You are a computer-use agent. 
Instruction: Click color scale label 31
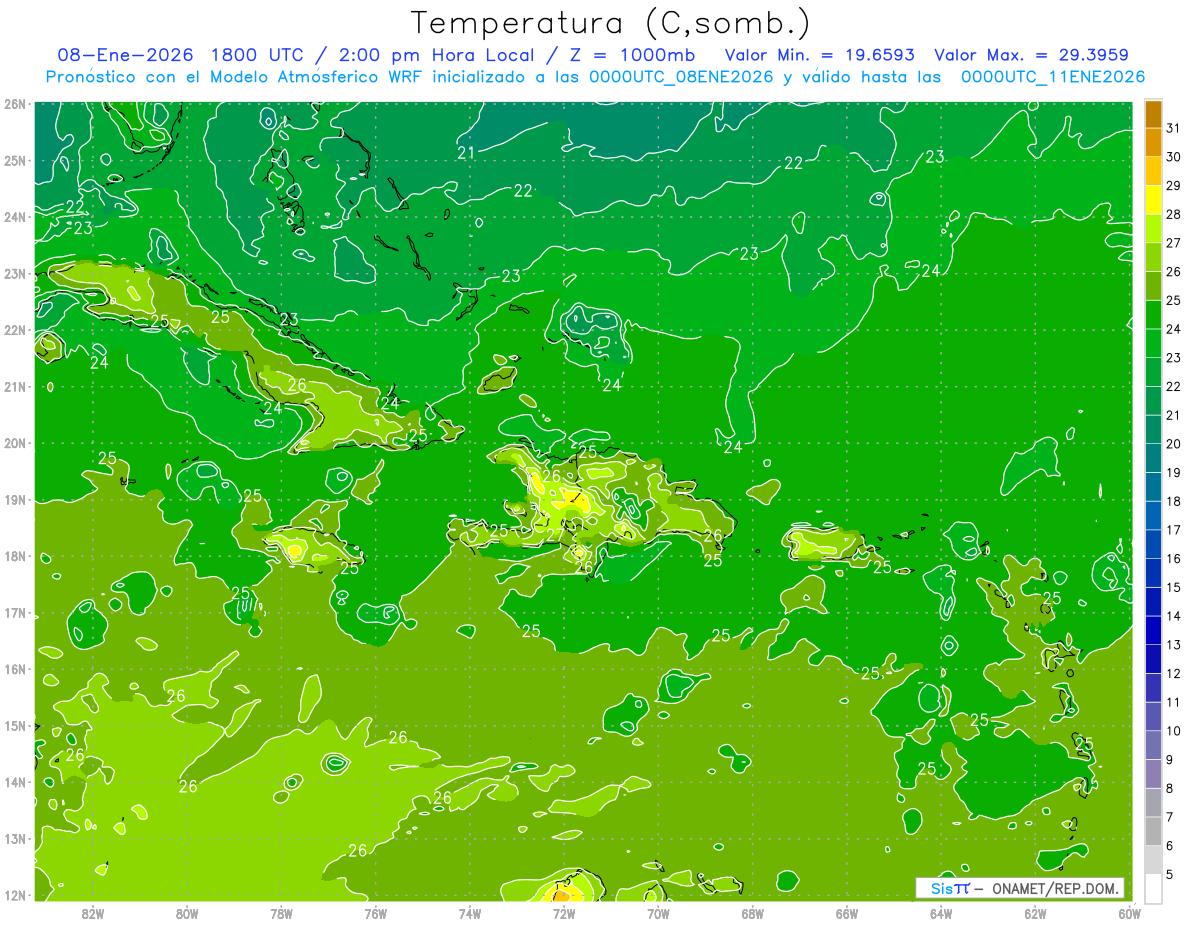(1174, 127)
